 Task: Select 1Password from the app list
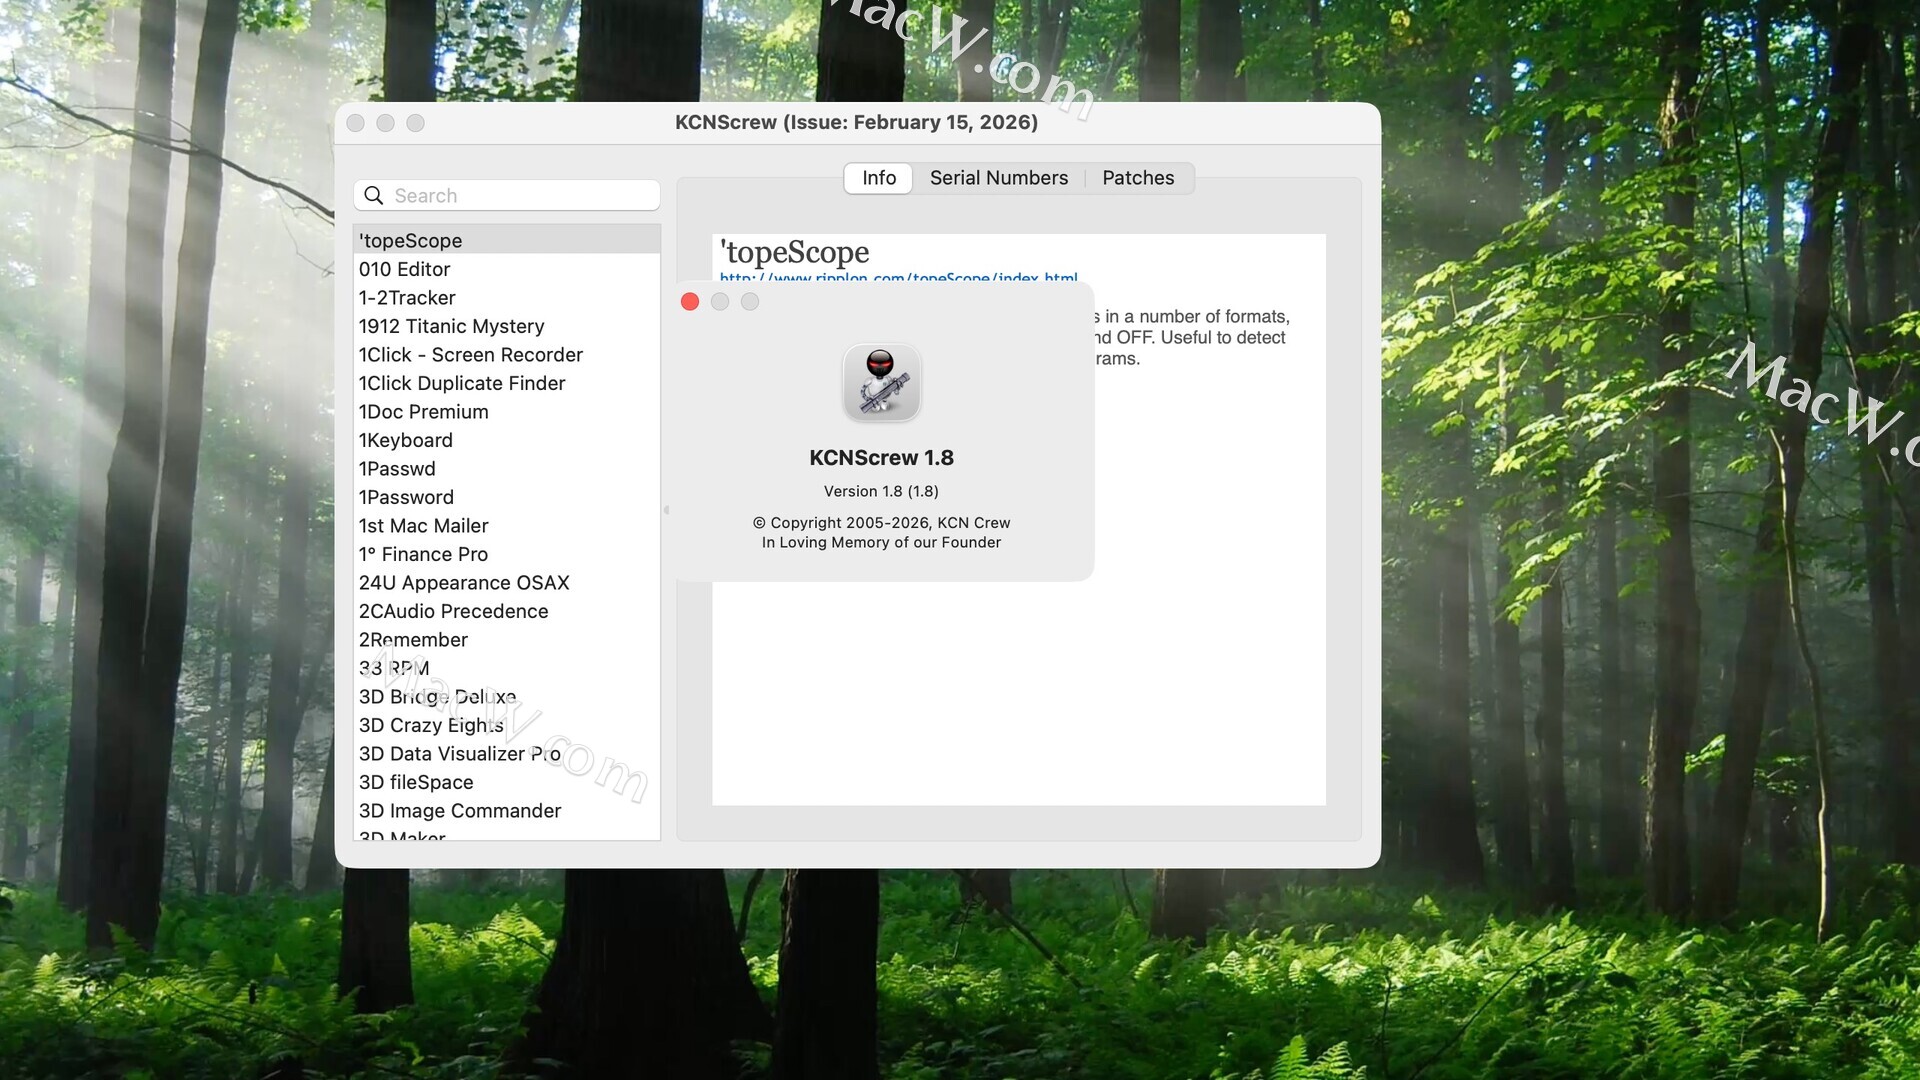point(406,497)
